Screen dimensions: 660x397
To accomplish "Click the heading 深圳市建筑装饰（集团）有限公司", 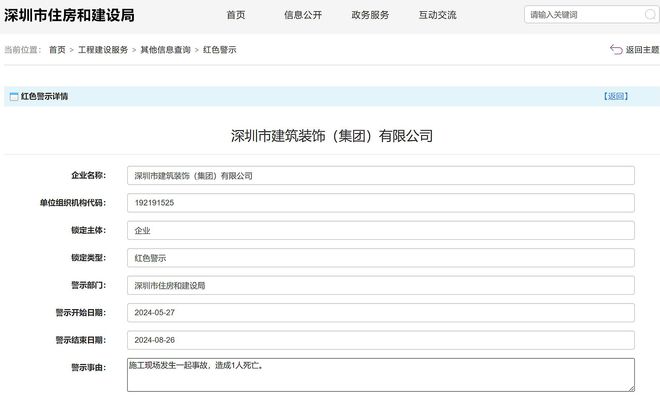I will click(332, 136).
